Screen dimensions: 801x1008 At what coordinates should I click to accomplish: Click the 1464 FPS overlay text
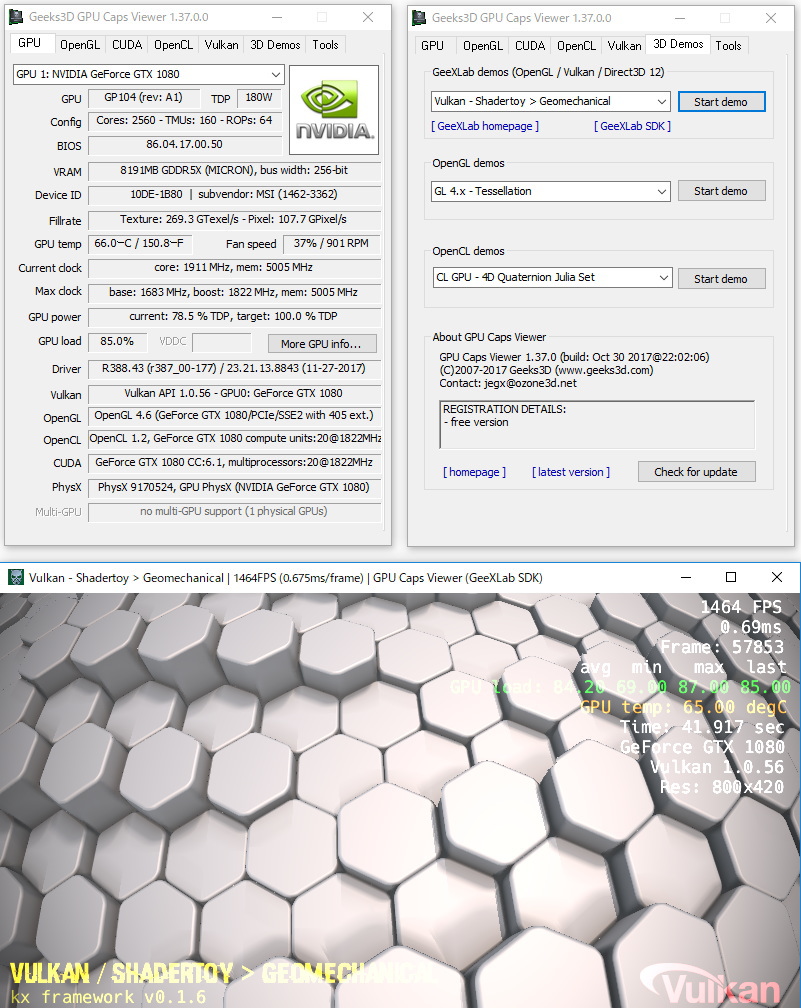[741, 607]
